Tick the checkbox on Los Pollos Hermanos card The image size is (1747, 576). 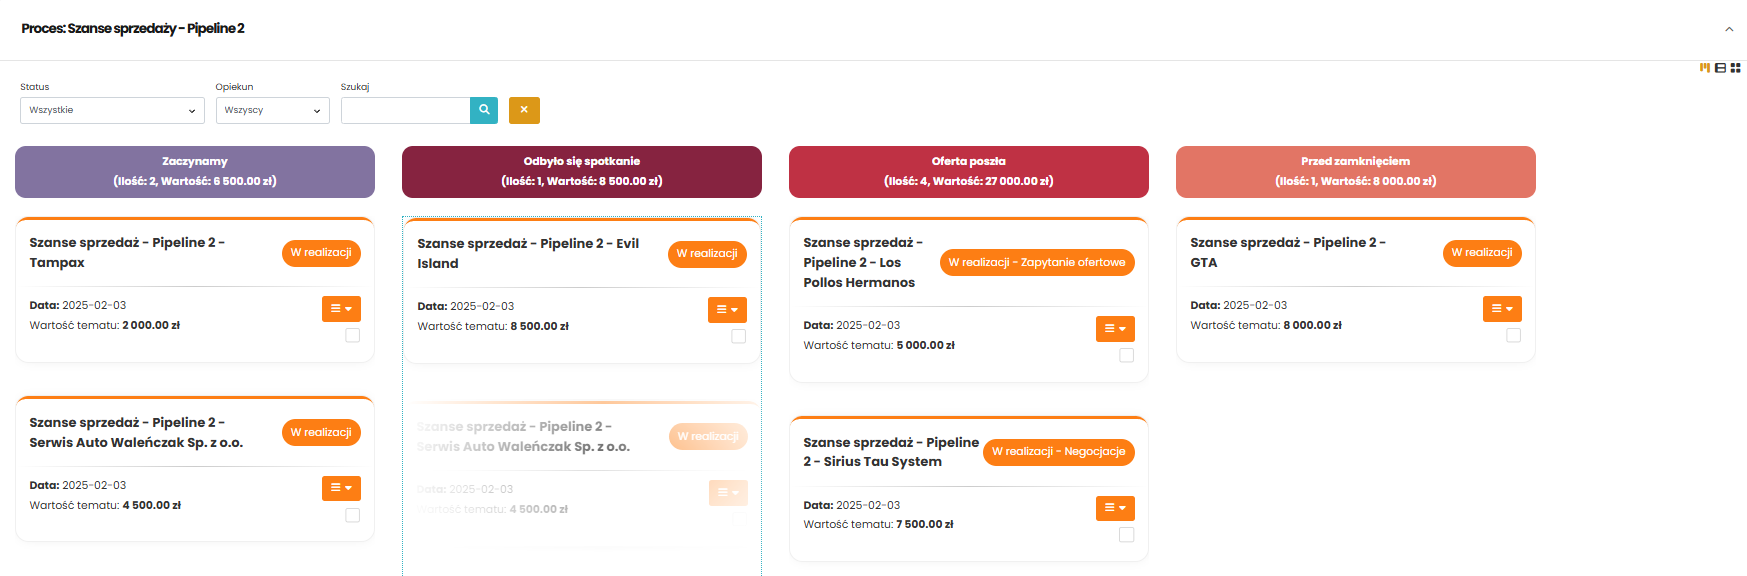(x=1127, y=355)
